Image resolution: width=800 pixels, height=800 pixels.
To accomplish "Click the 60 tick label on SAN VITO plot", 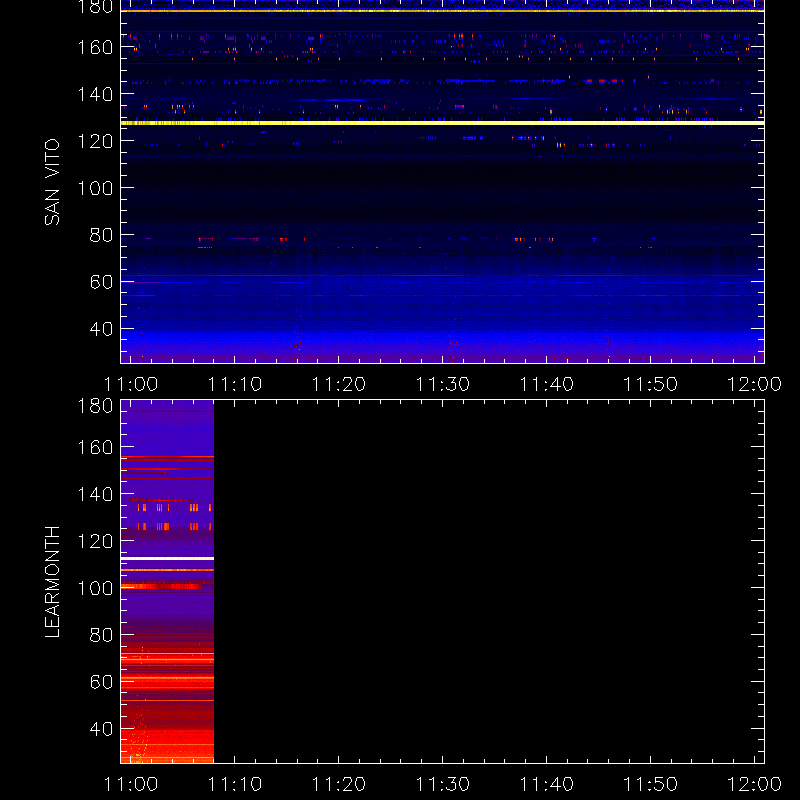I will (101, 282).
